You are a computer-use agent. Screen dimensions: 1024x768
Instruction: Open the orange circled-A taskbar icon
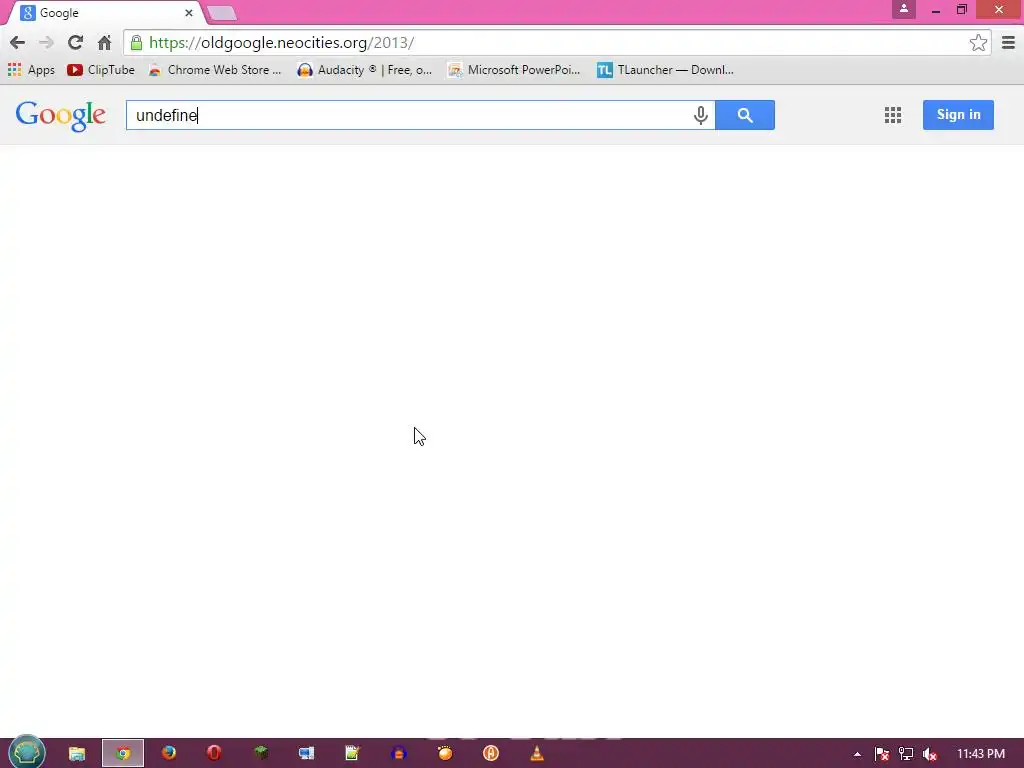pos(490,753)
